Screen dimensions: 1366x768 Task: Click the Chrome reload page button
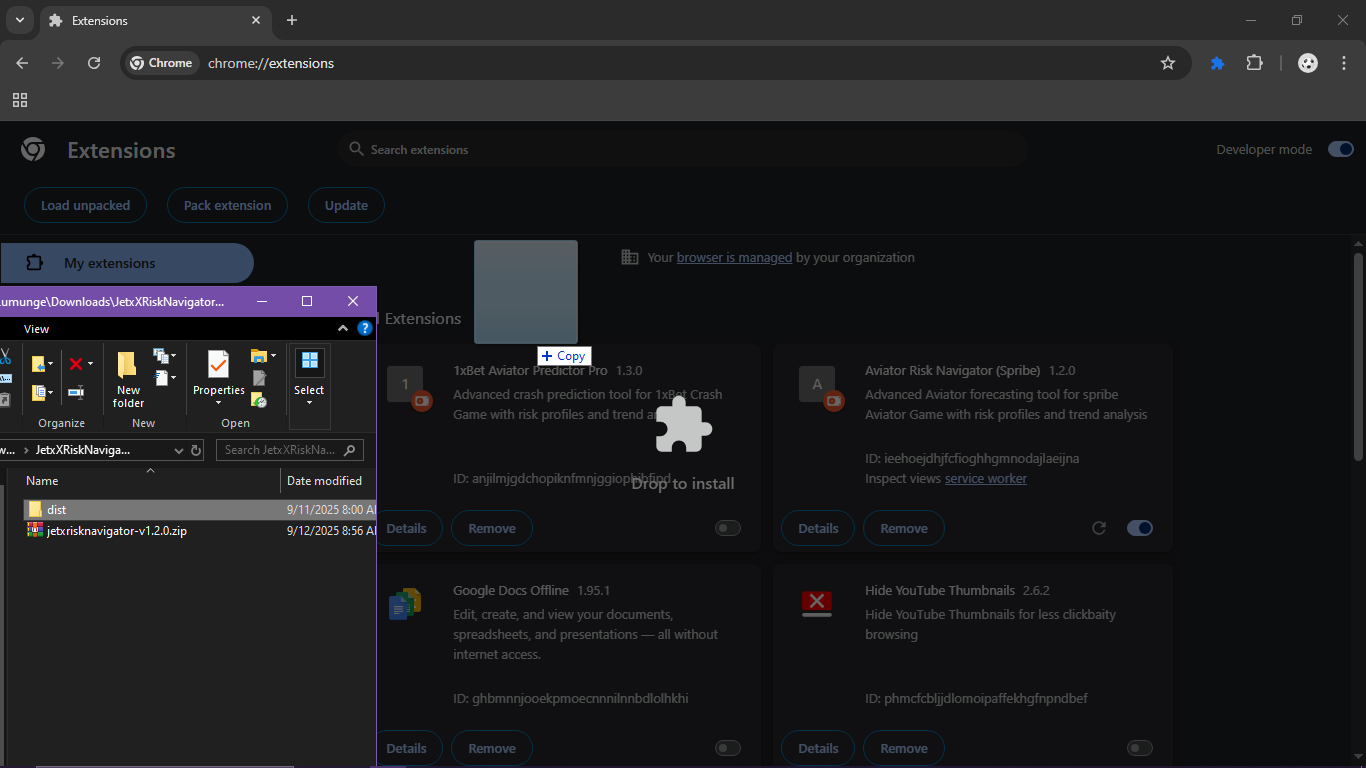click(x=94, y=63)
